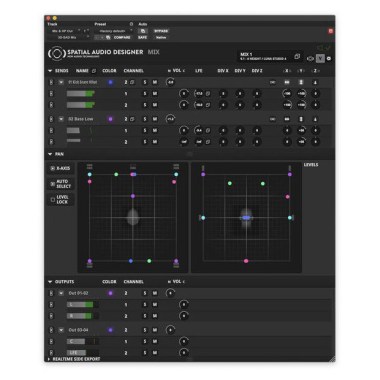Click the purple color swatch of 02 Bass Low

coord(110,119)
